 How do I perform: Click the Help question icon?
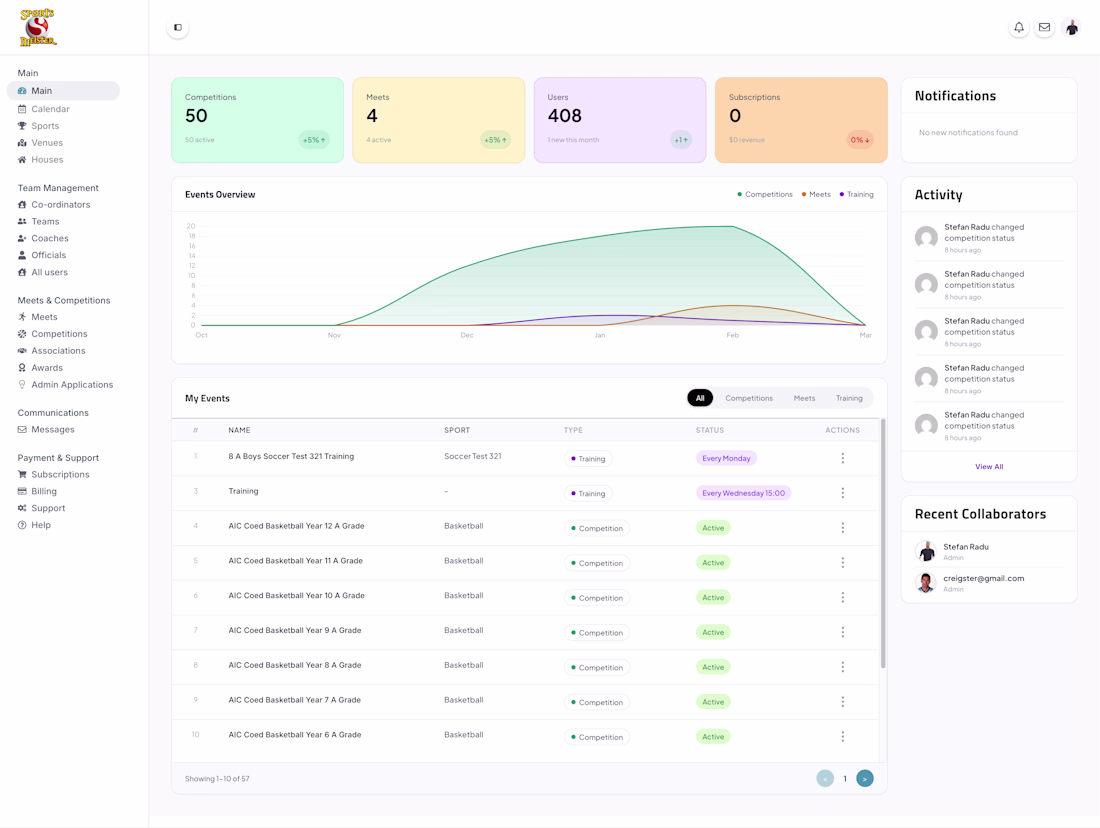point(22,525)
